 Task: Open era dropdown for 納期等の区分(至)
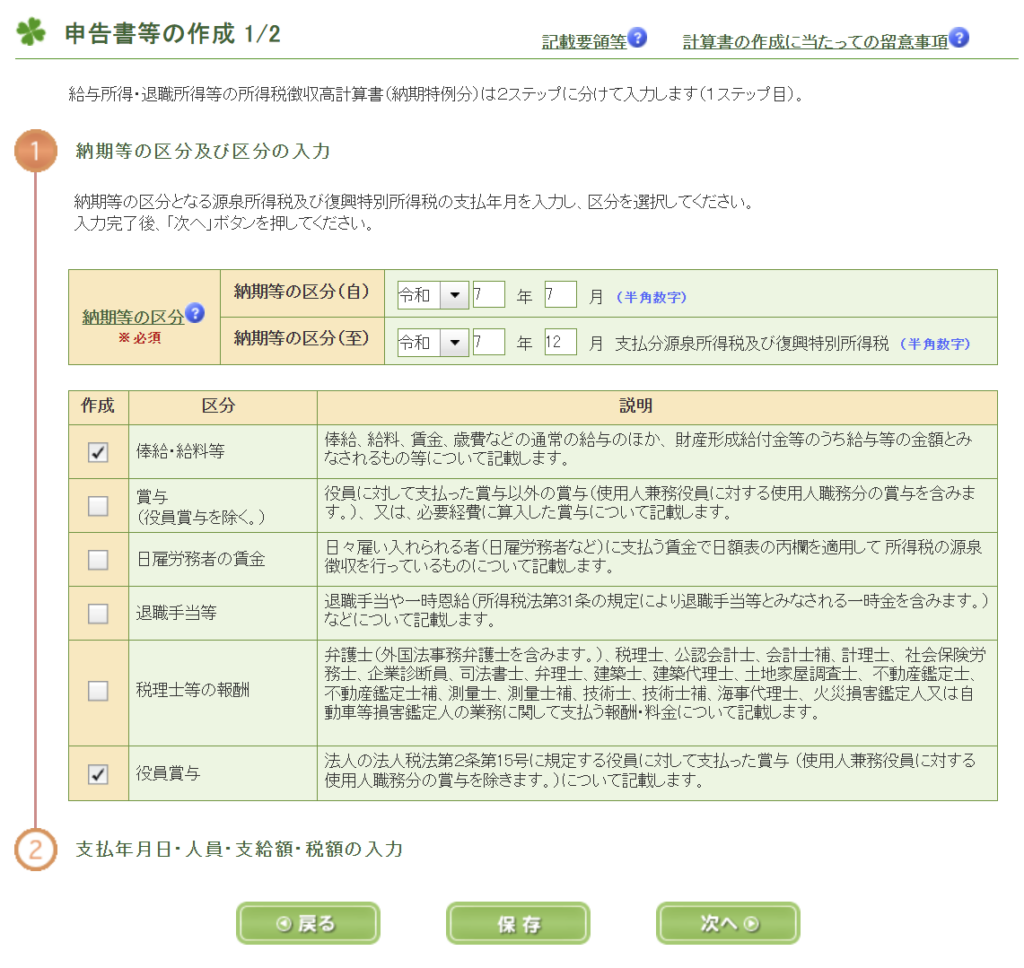pyautogui.click(x=454, y=343)
